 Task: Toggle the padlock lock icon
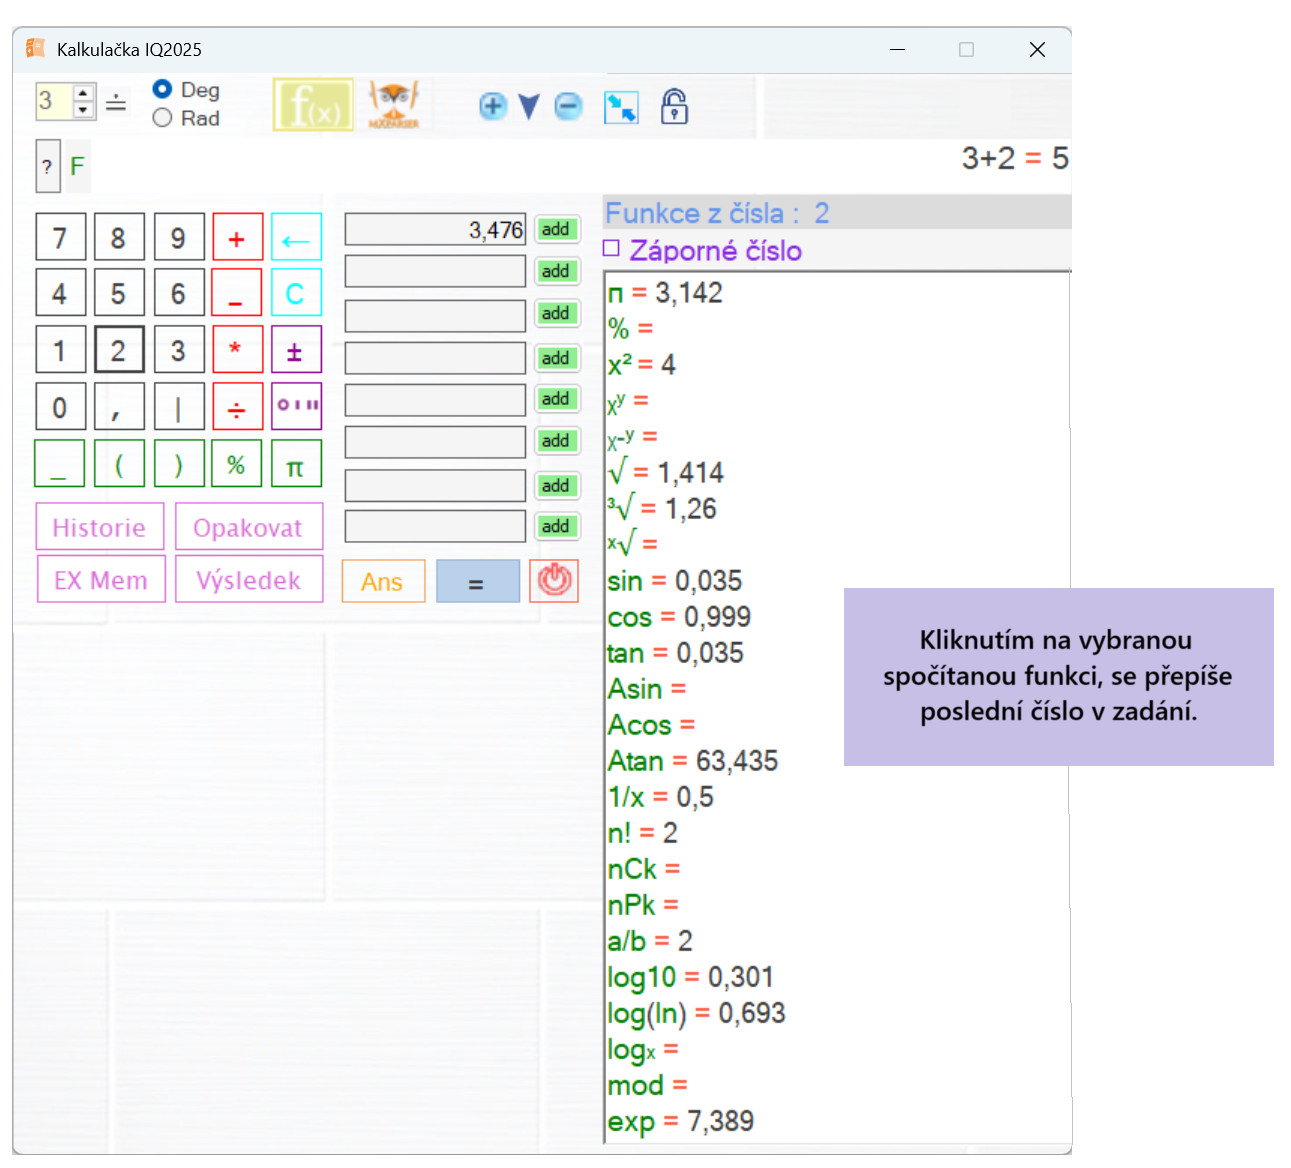click(675, 106)
